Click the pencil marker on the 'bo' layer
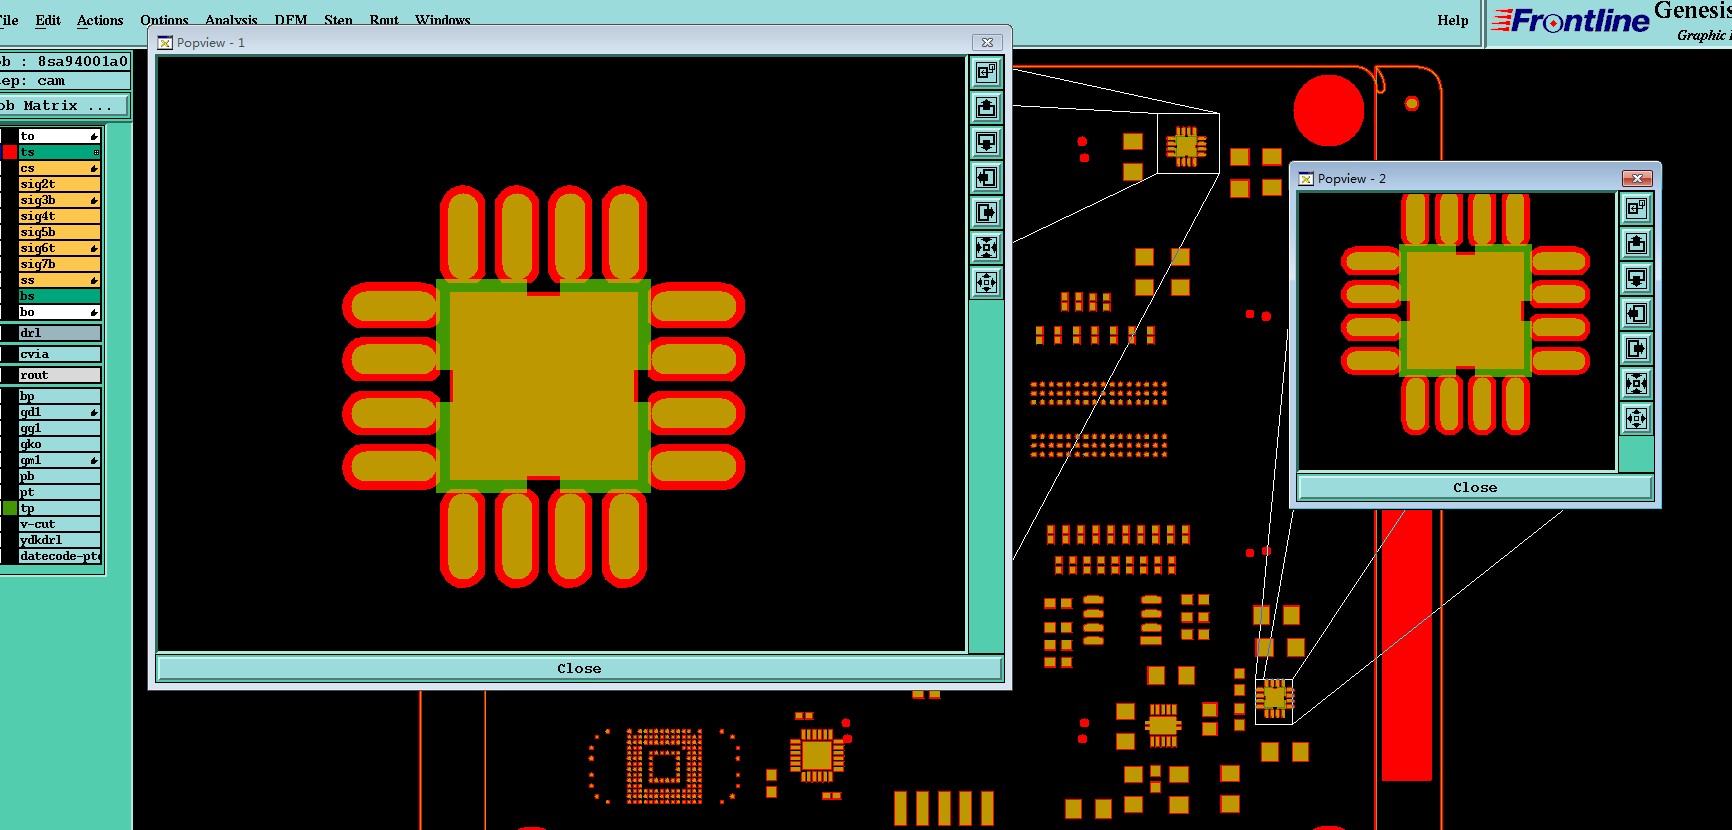The height and width of the screenshot is (830, 1732). click(94, 312)
